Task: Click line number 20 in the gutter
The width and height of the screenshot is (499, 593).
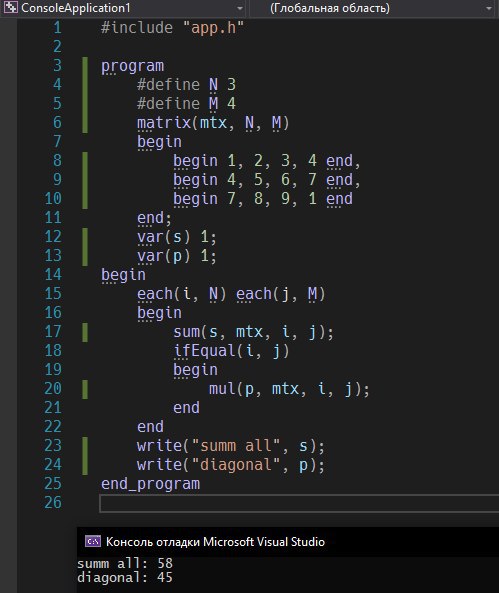Action: pos(53,388)
